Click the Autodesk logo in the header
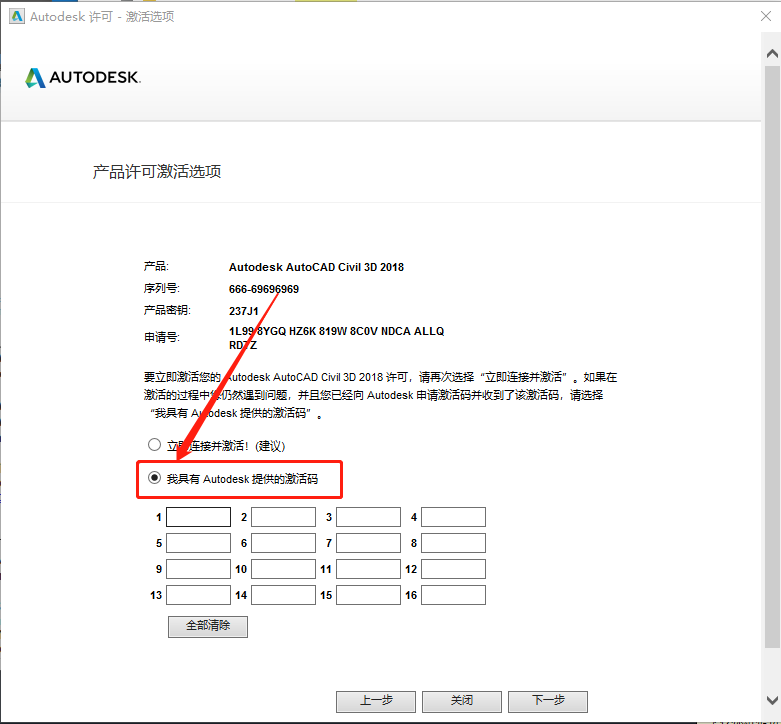Image resolution: width=781 pixels, height=724 pixels. 83,78
